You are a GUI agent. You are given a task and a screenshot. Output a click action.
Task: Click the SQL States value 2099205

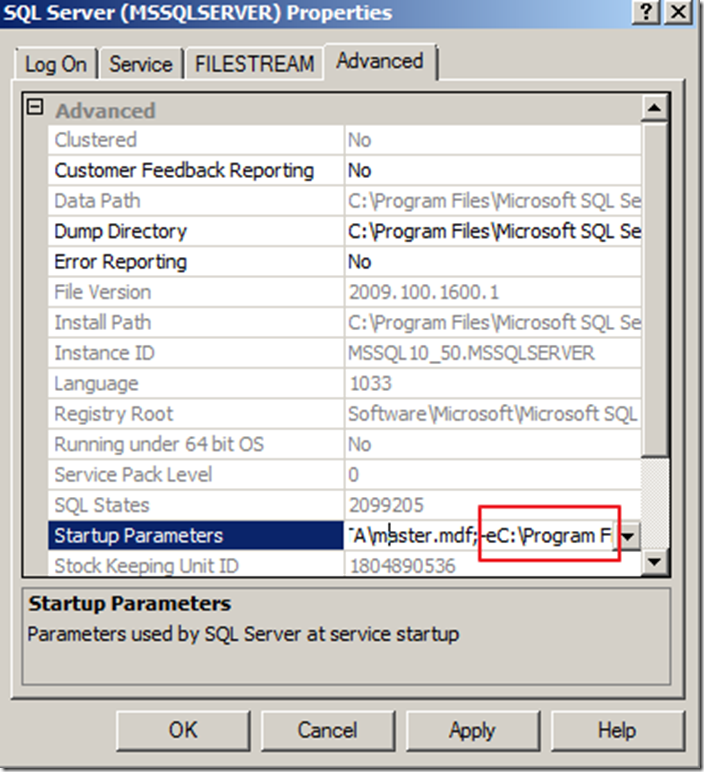386,506
